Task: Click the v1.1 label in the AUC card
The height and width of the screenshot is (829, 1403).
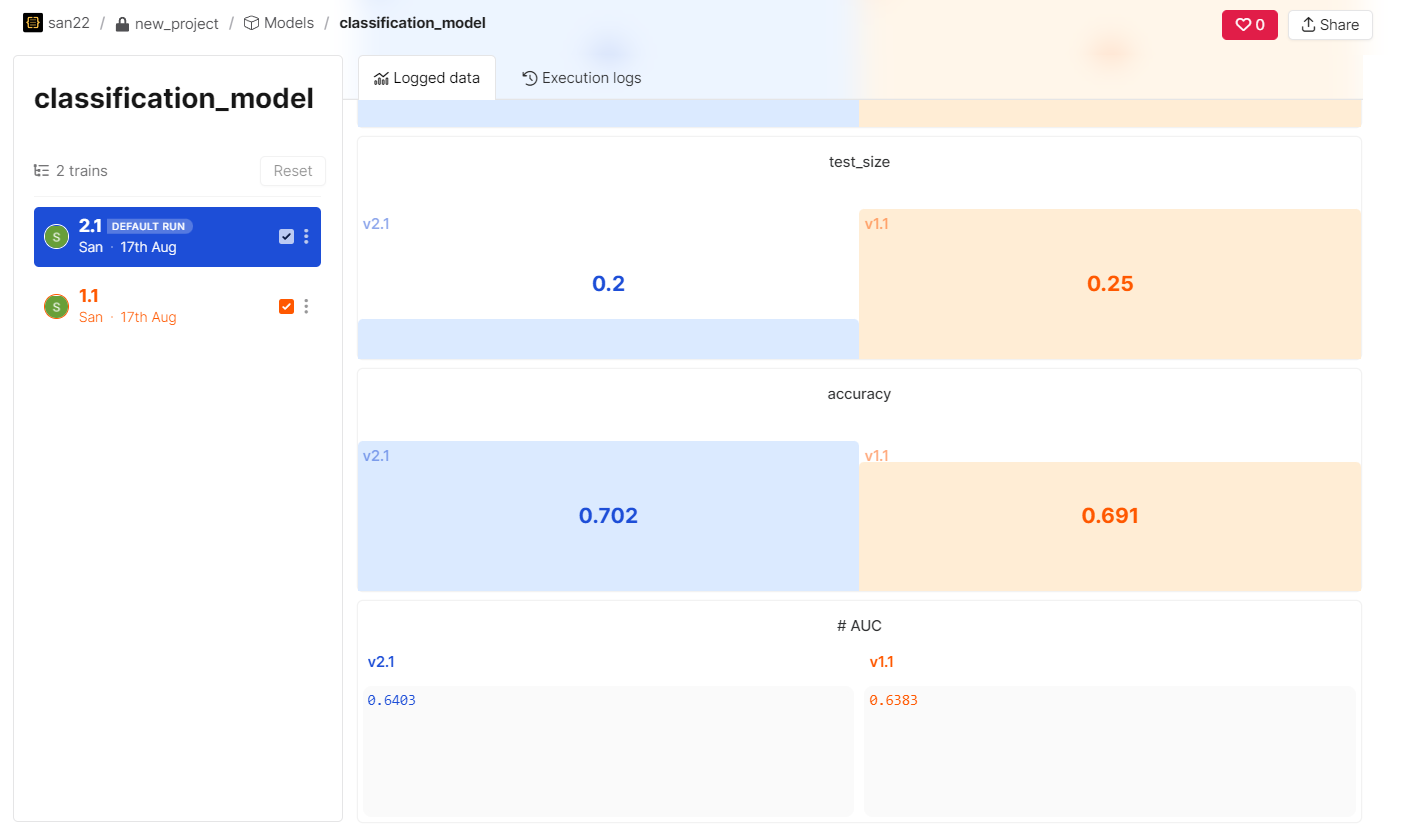Action: [x=881, y=662]
